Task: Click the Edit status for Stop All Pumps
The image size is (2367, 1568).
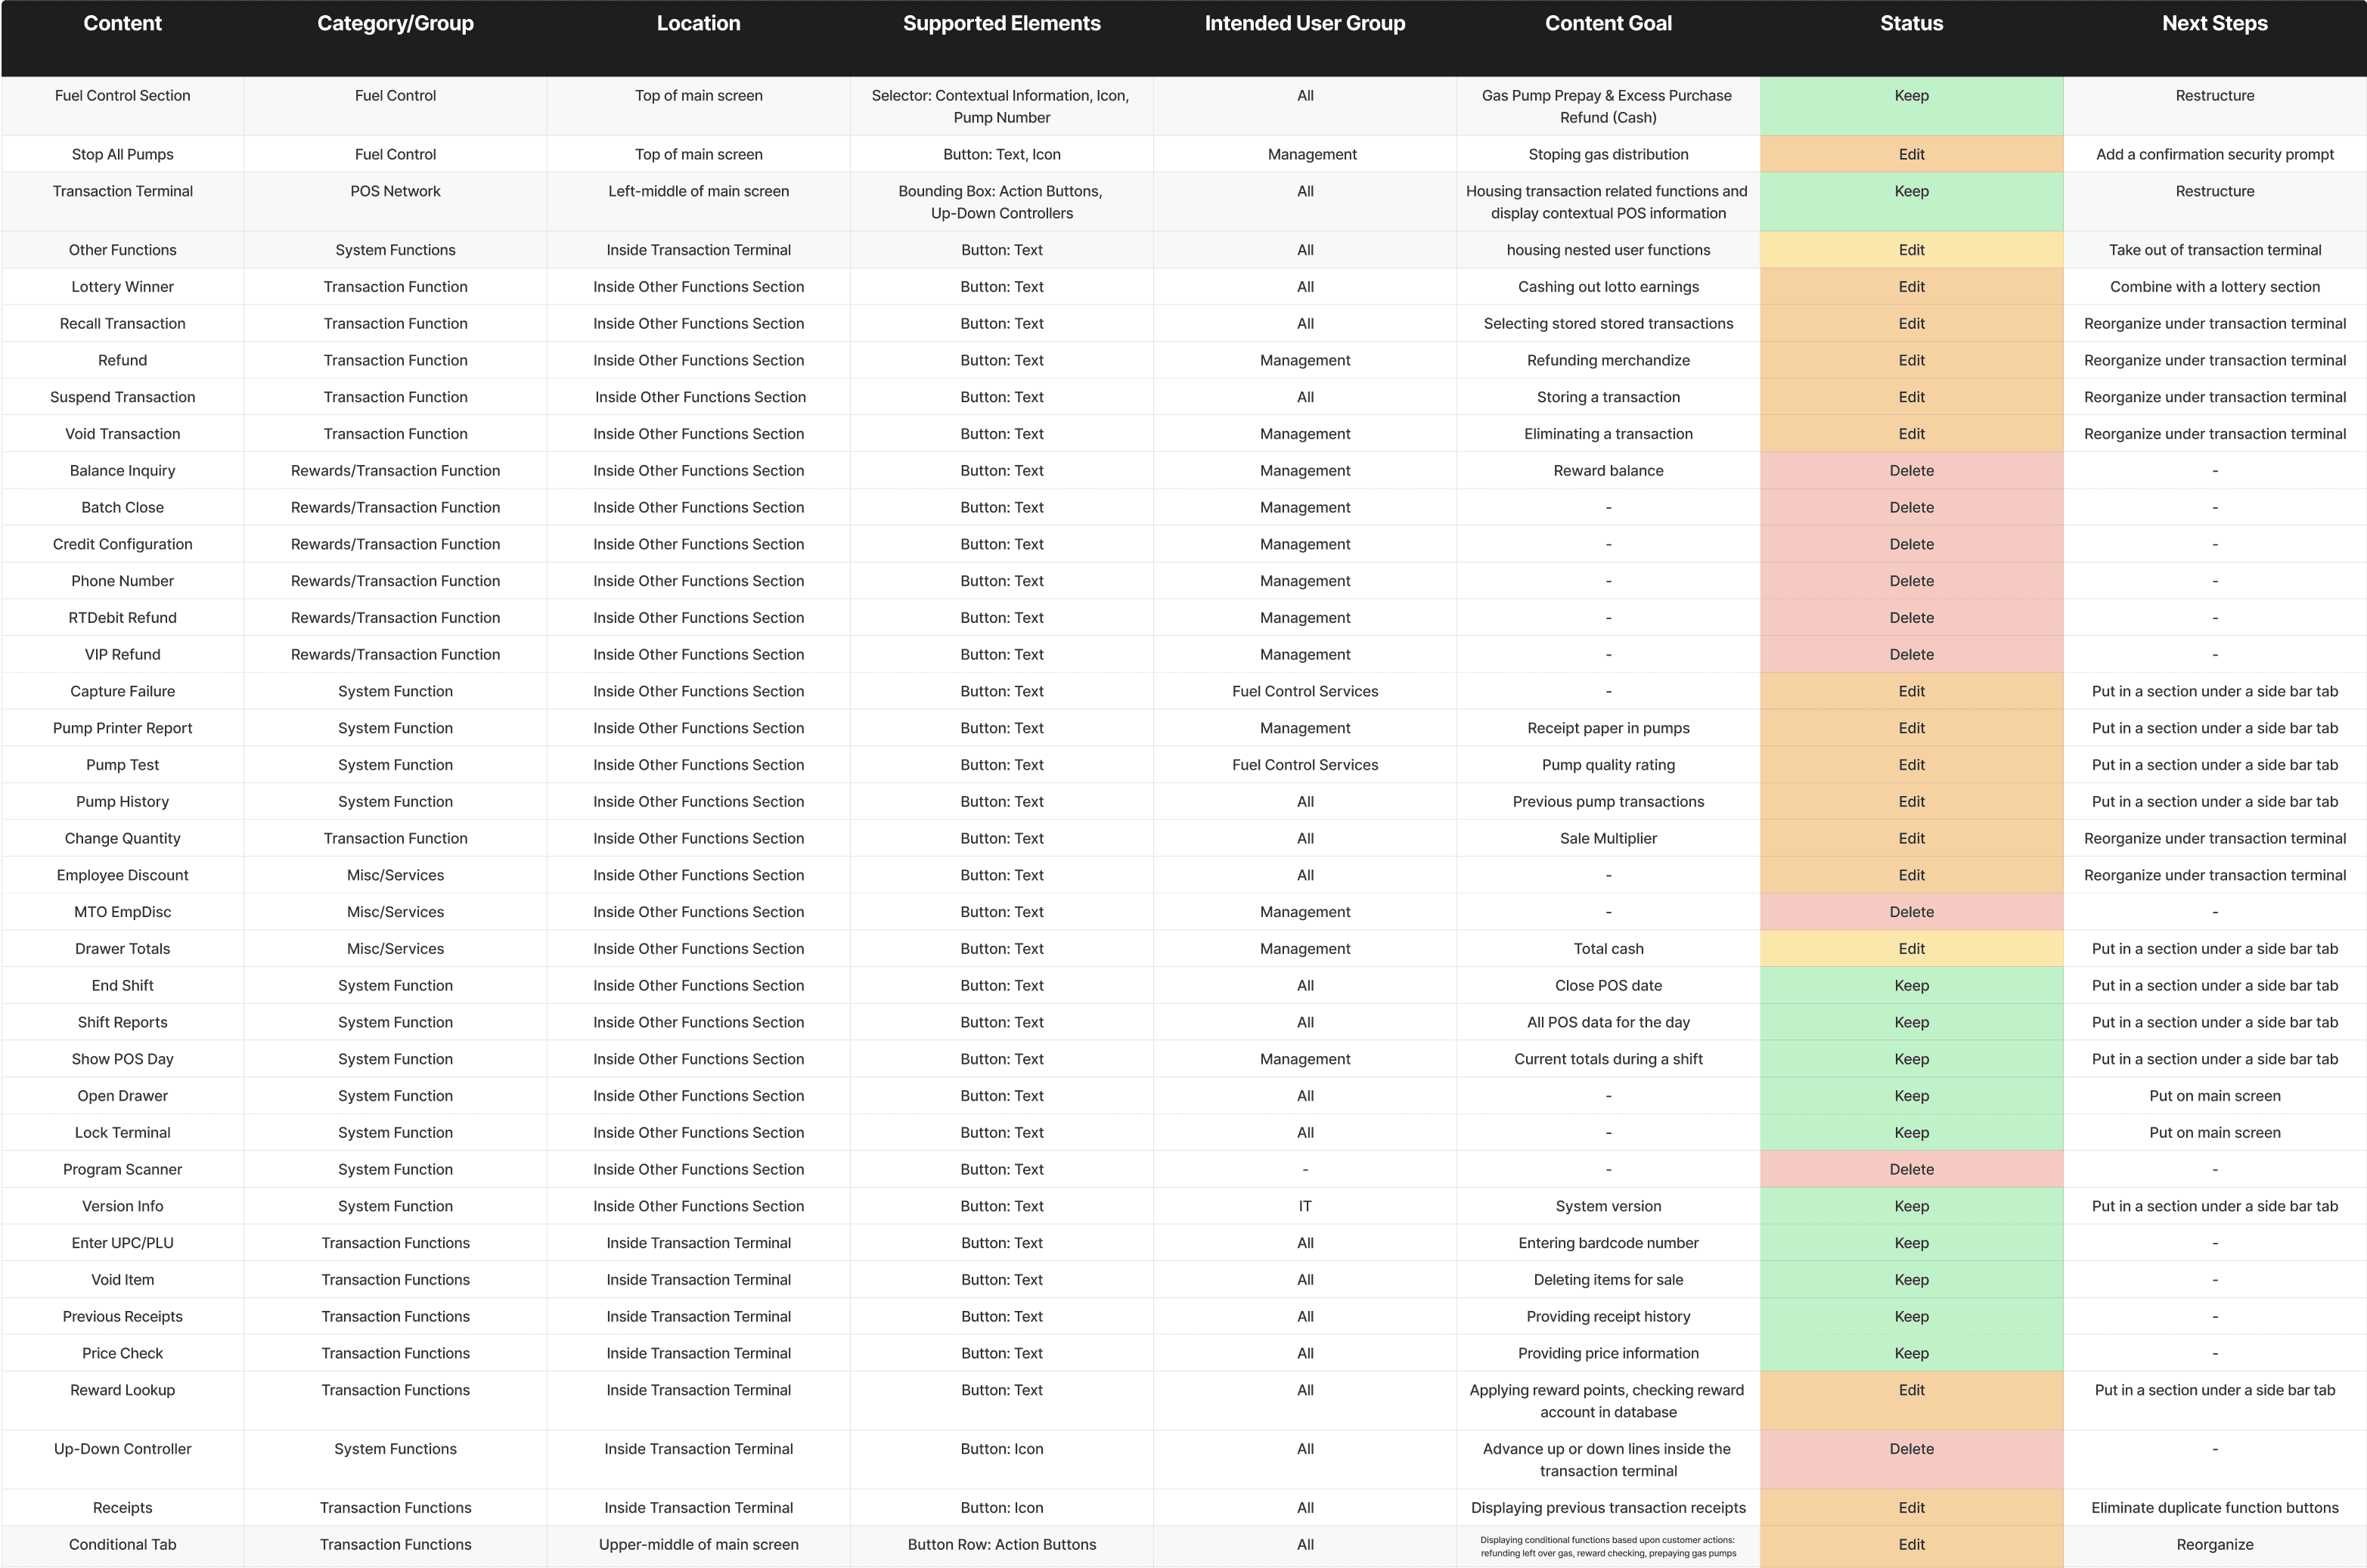Action: pyautogui.click(x=1911, y=154)
